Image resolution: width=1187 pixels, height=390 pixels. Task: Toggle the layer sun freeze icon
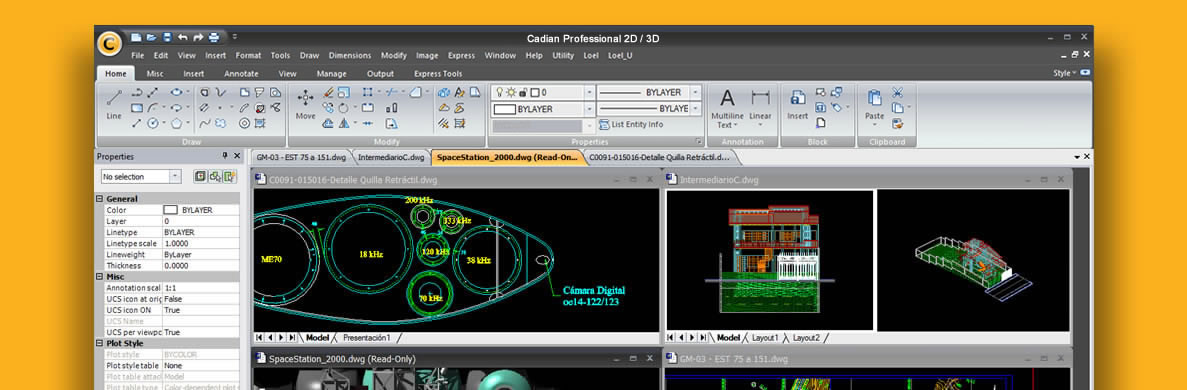[511, 92]
